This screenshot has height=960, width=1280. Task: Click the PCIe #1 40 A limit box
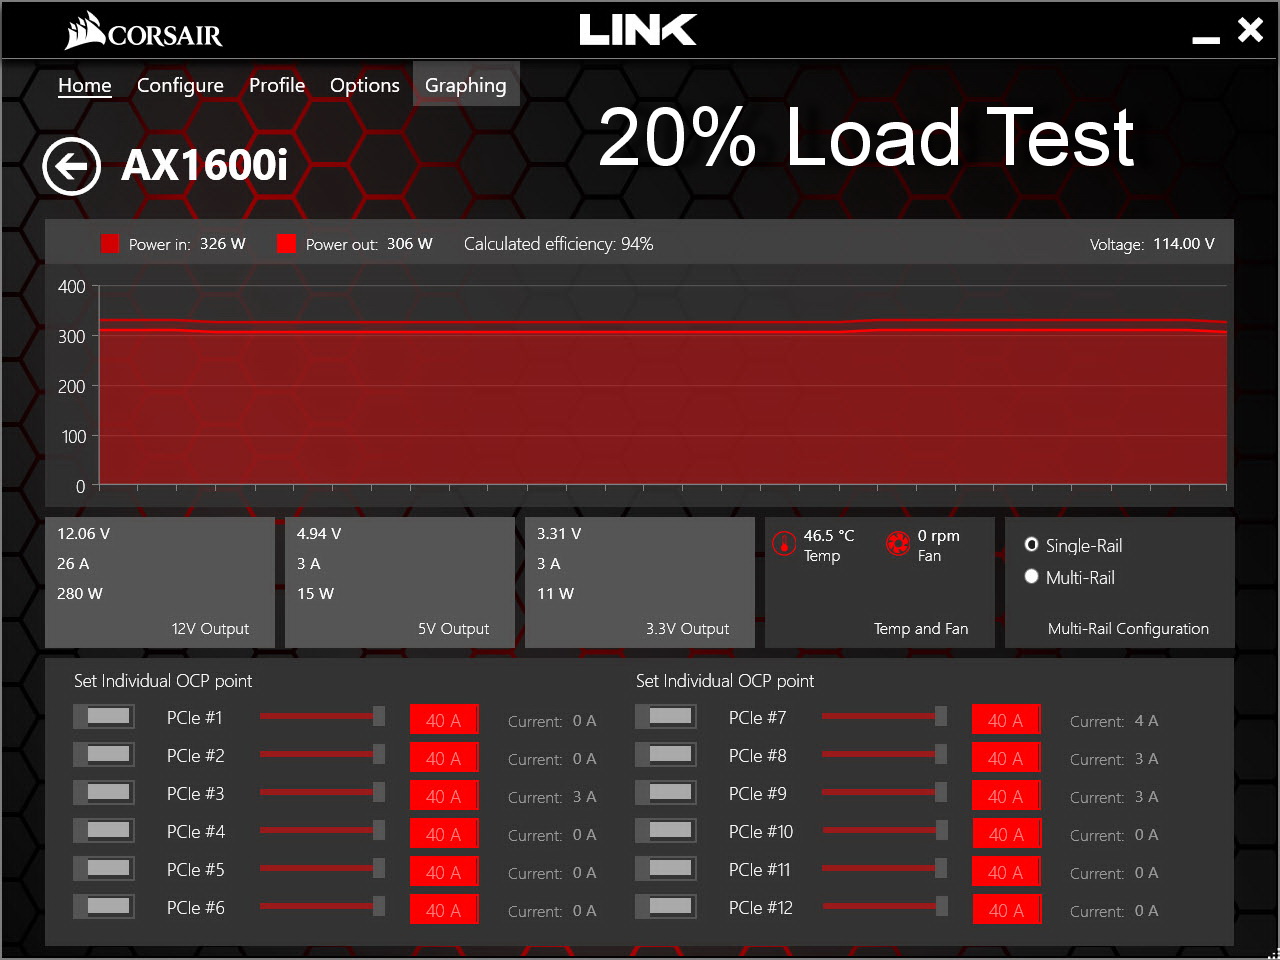444,720
